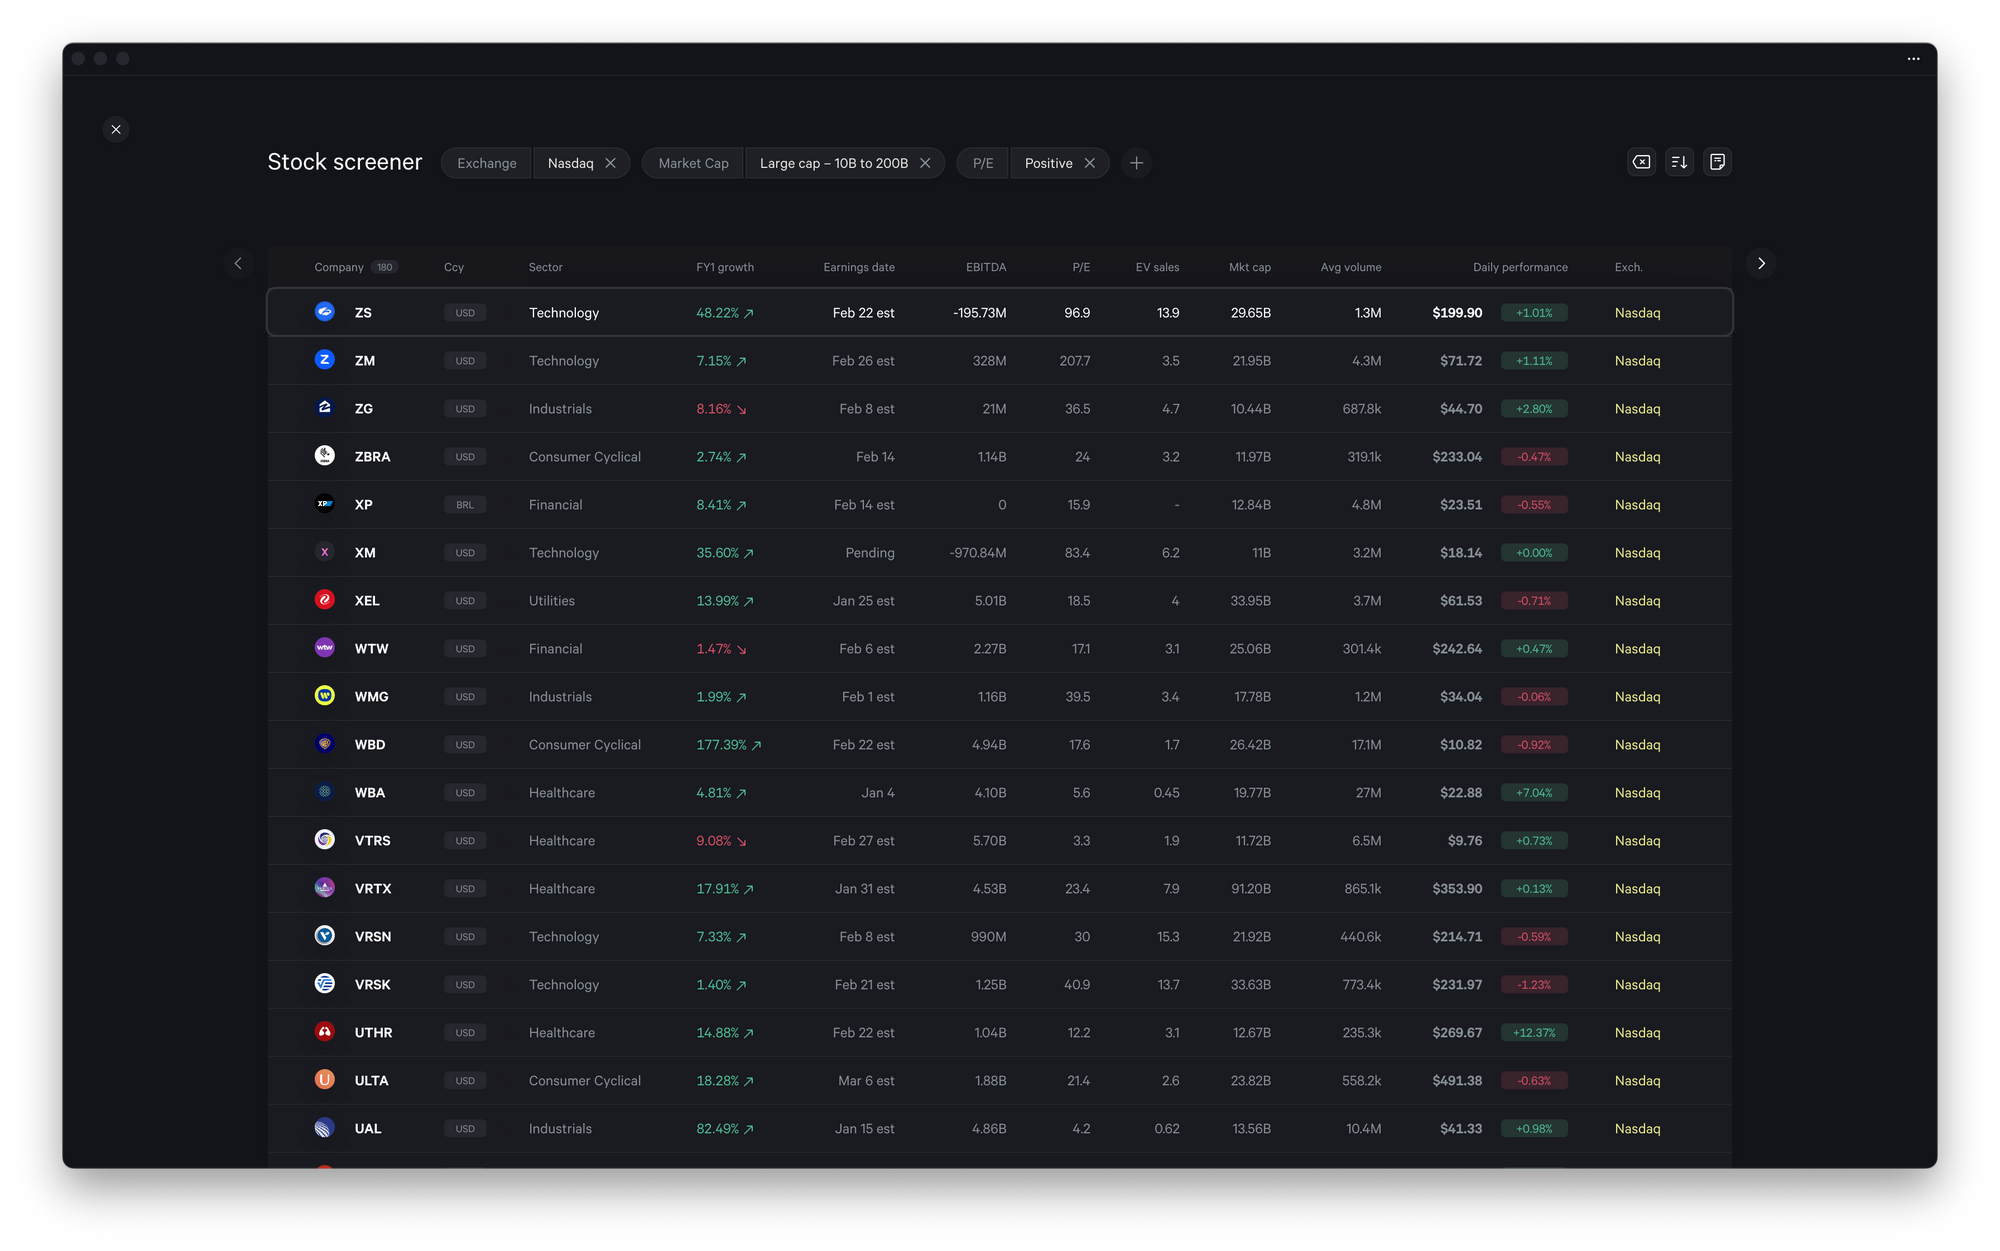Open the Exchange filter dropdown
Screen dimensions: 2000x1251
[x=487, y=163]
